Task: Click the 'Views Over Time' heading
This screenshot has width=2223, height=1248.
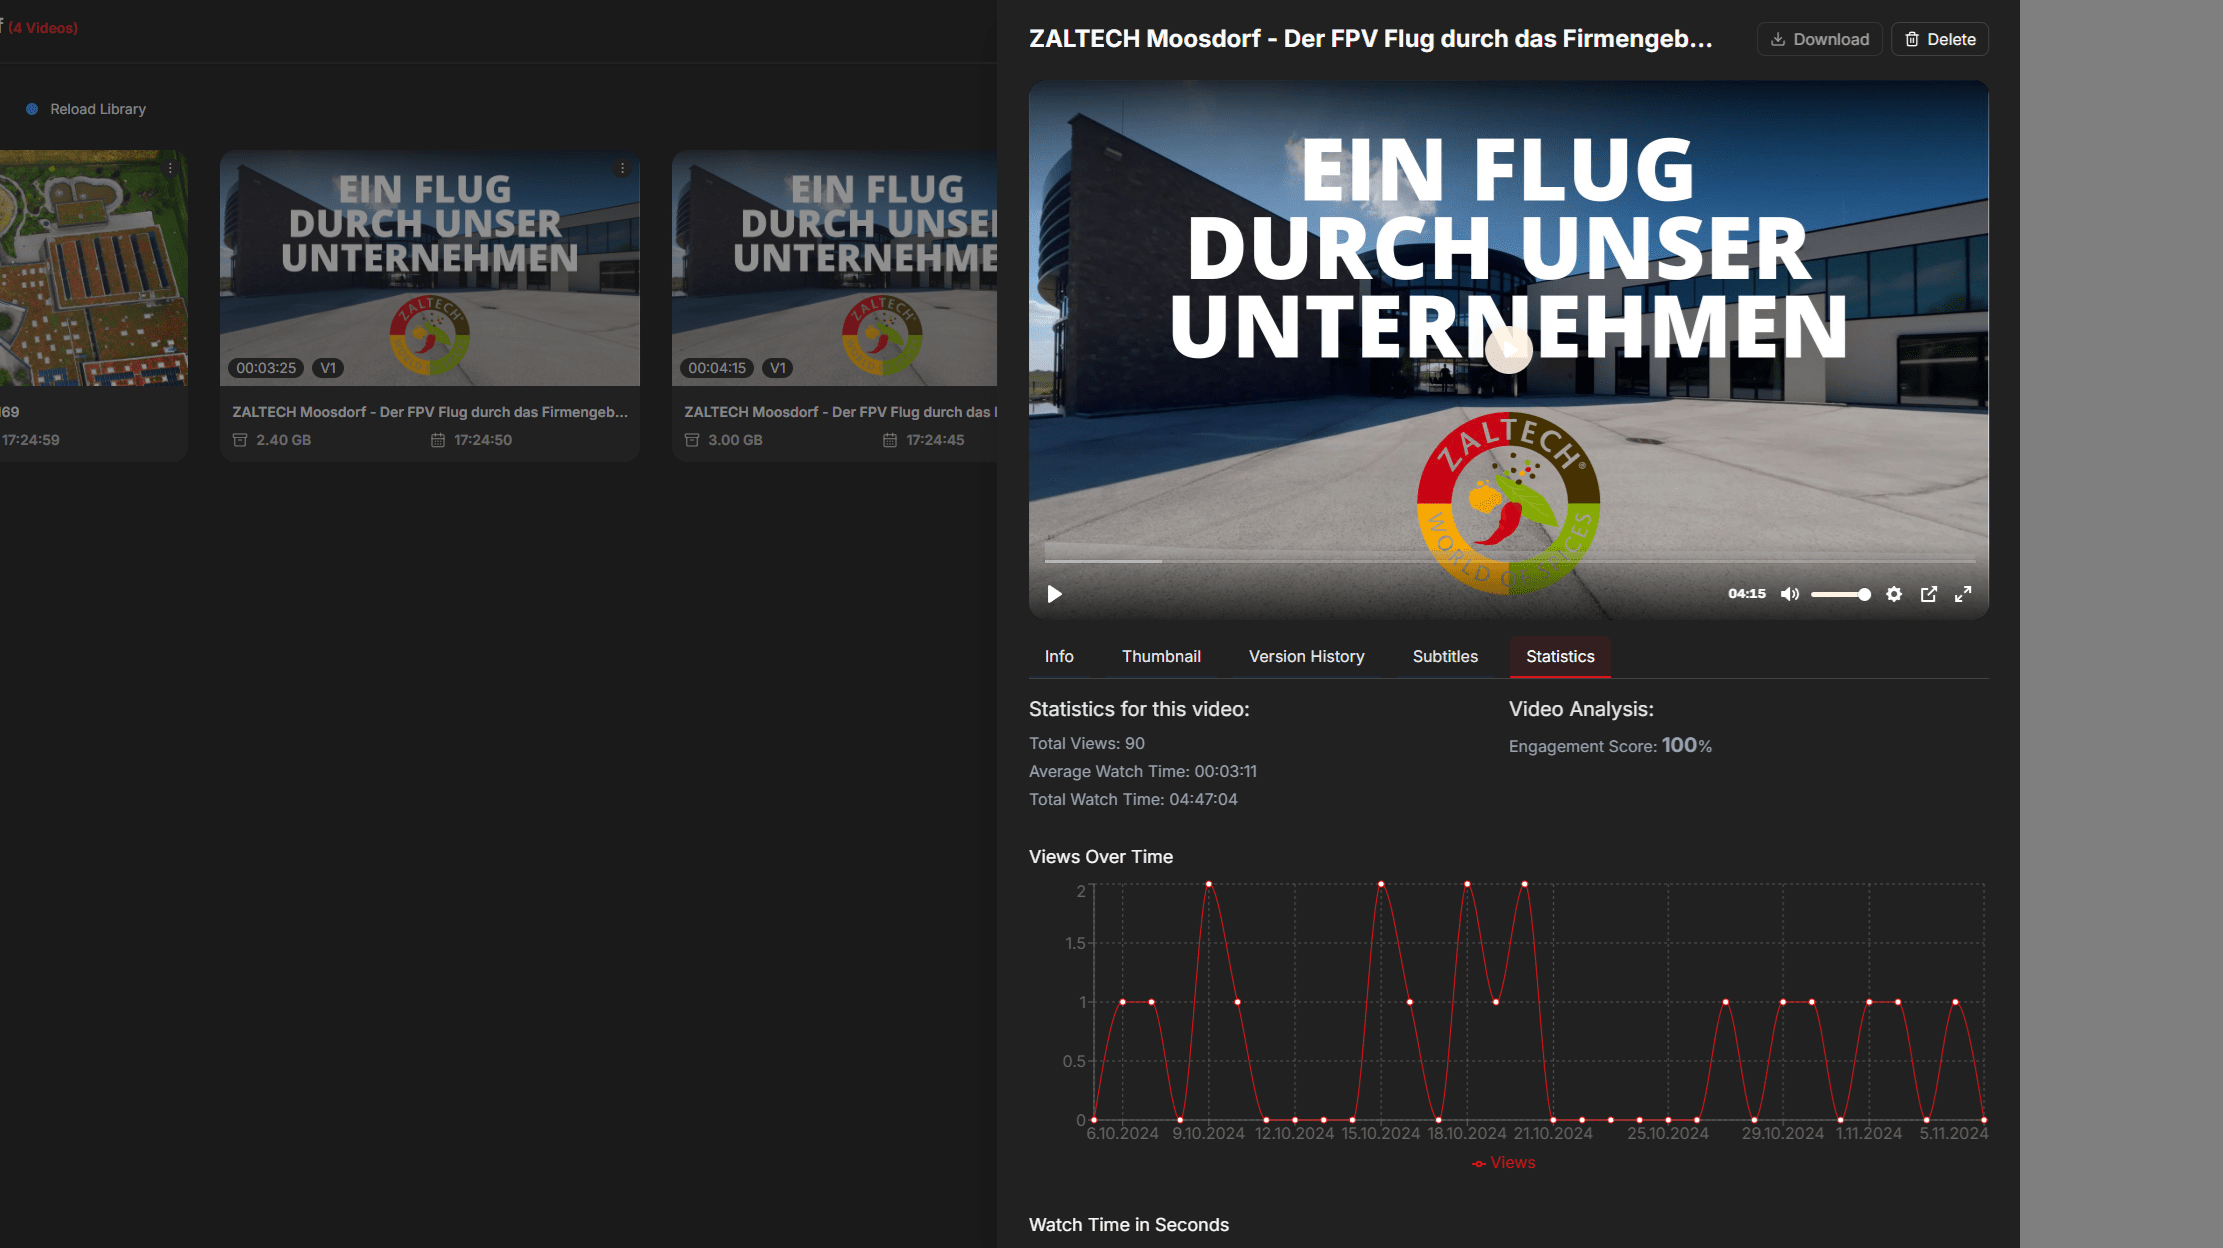Action: pos(1101,856)
